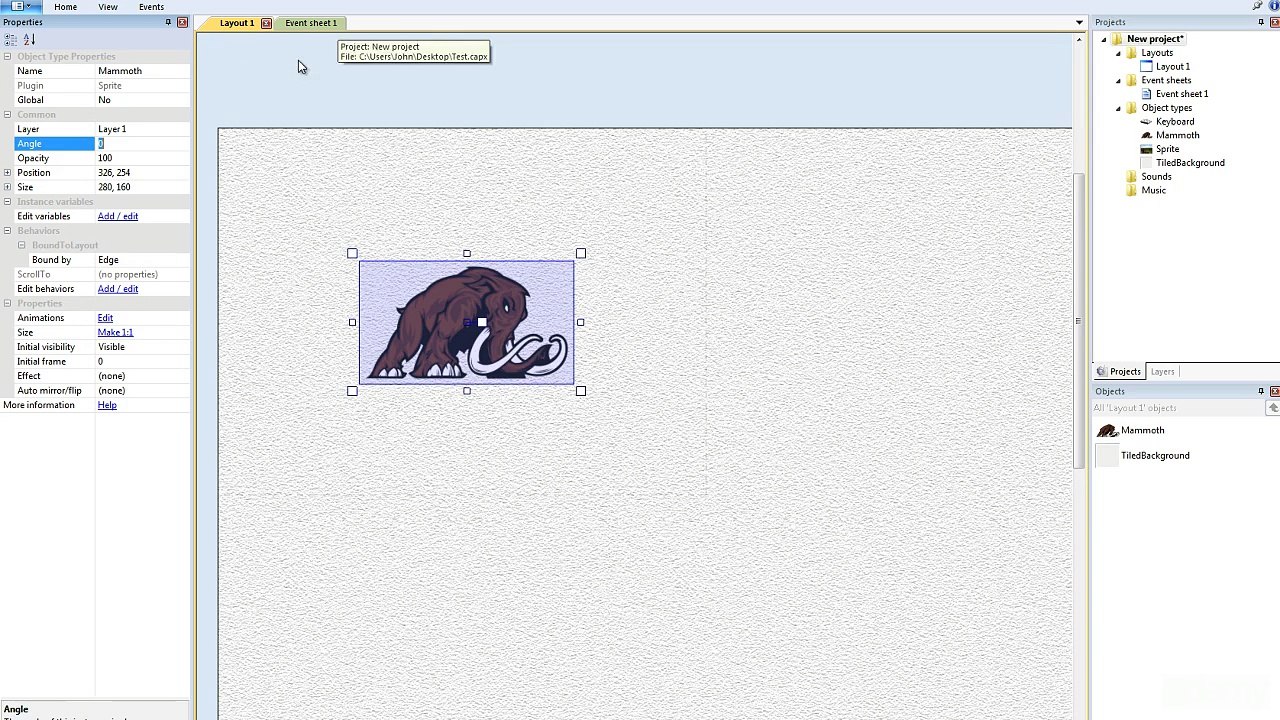This screenshot has width=1280, height=720.
Task: Collapse the Behaviors section
Action: point(7,230)
